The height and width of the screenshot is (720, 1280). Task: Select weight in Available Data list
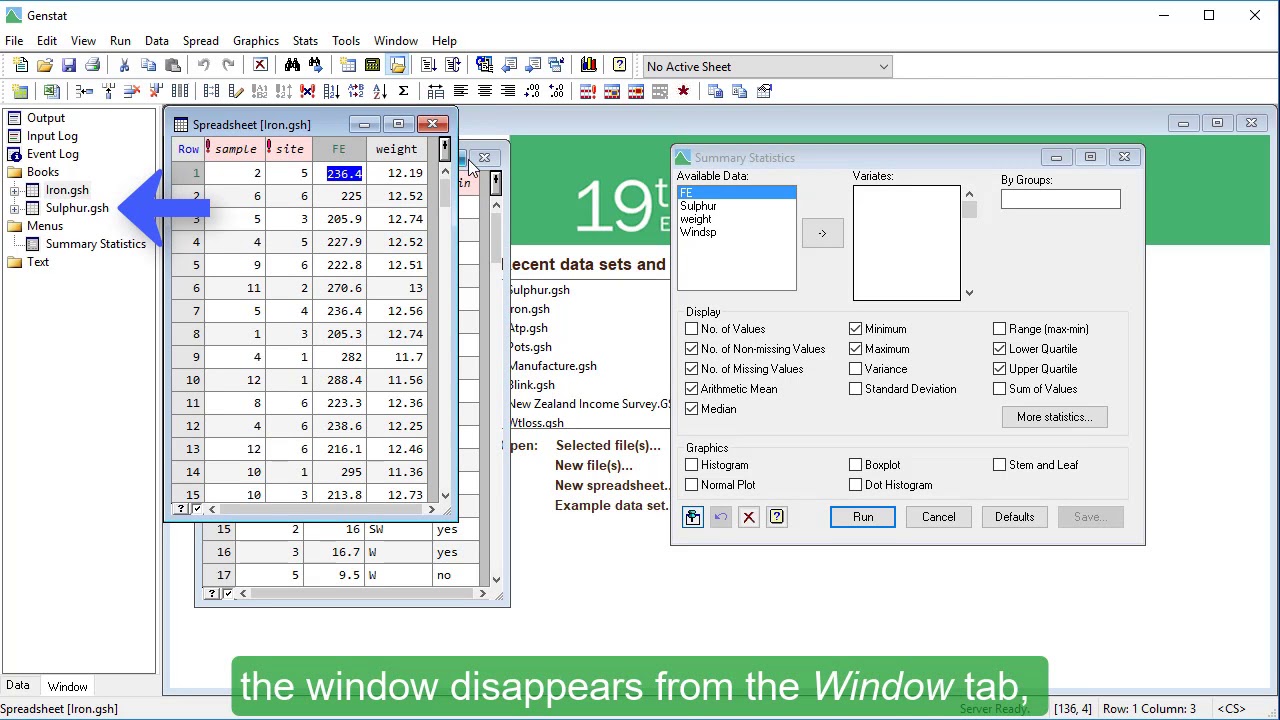[x=696, y=219]
